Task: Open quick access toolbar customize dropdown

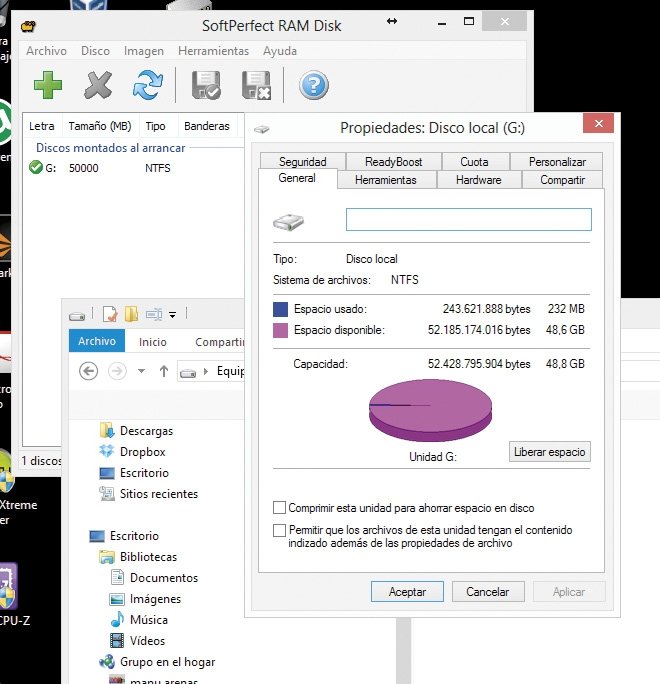Action: [x=173, y=315]
